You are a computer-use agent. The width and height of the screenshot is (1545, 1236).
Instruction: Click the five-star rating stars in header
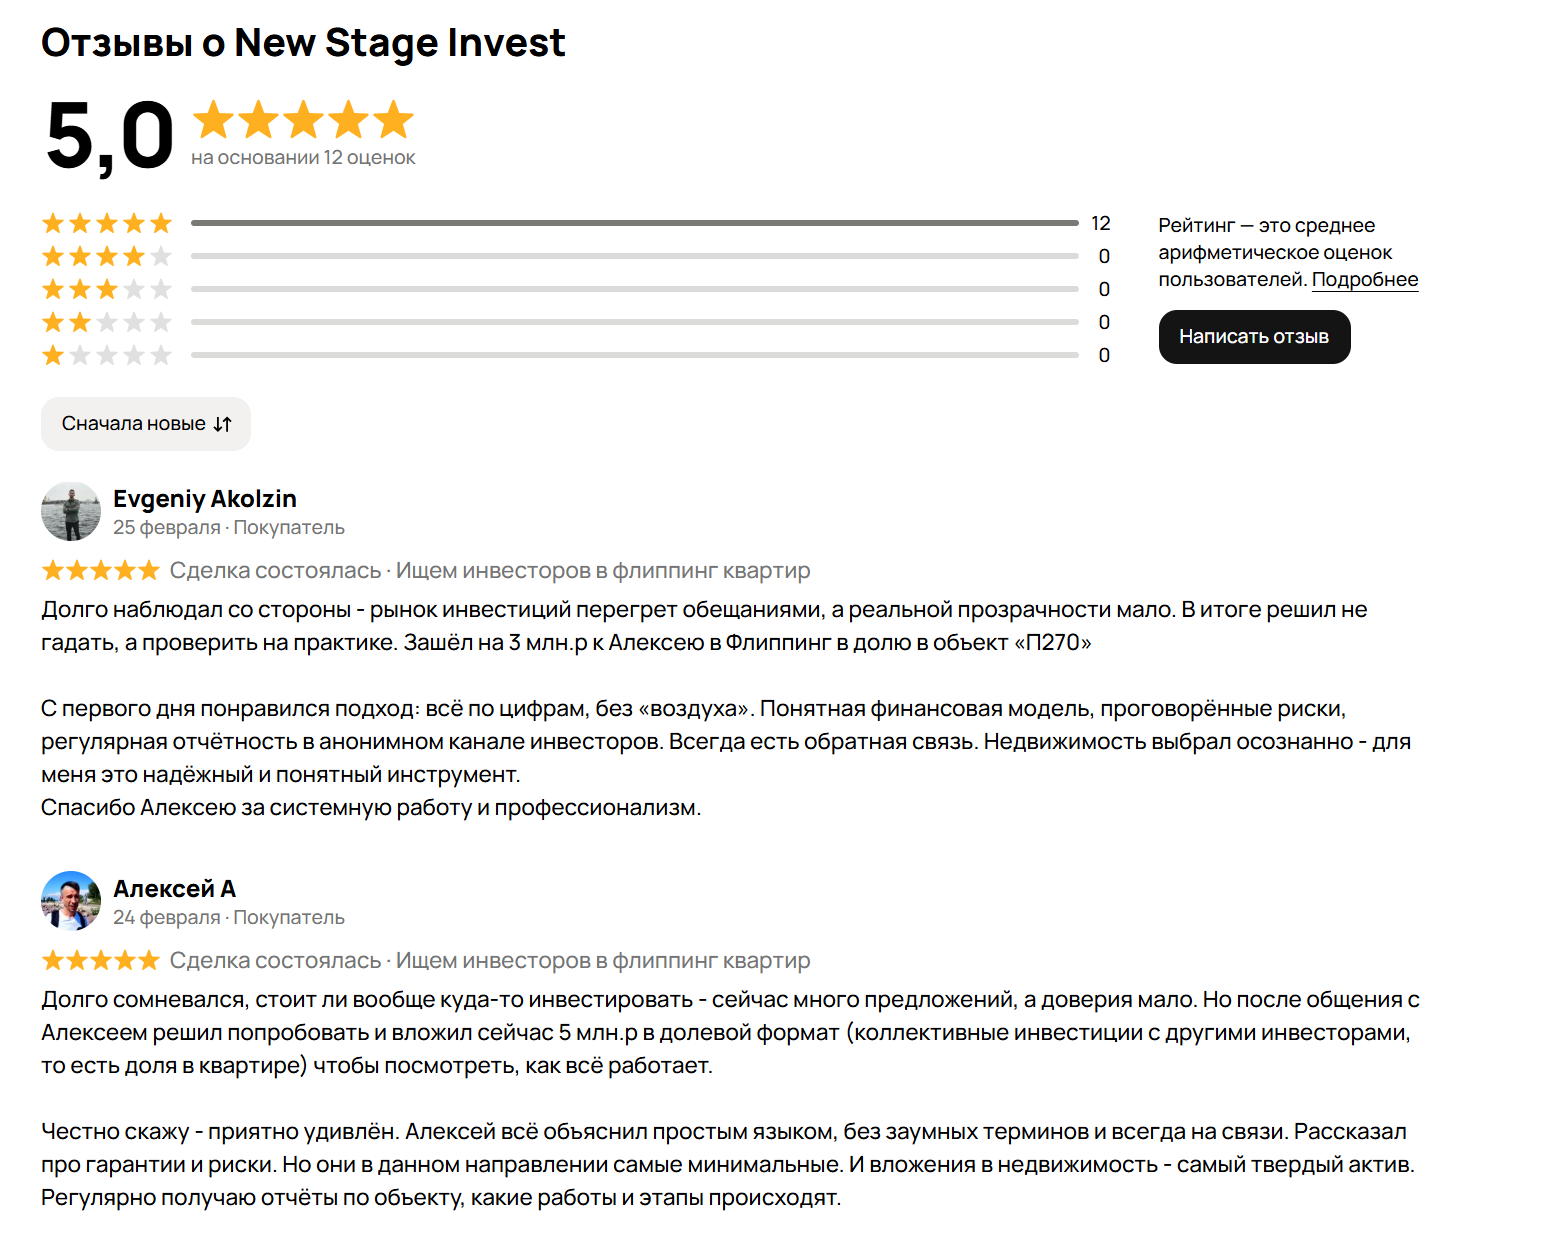pos(300,121)
